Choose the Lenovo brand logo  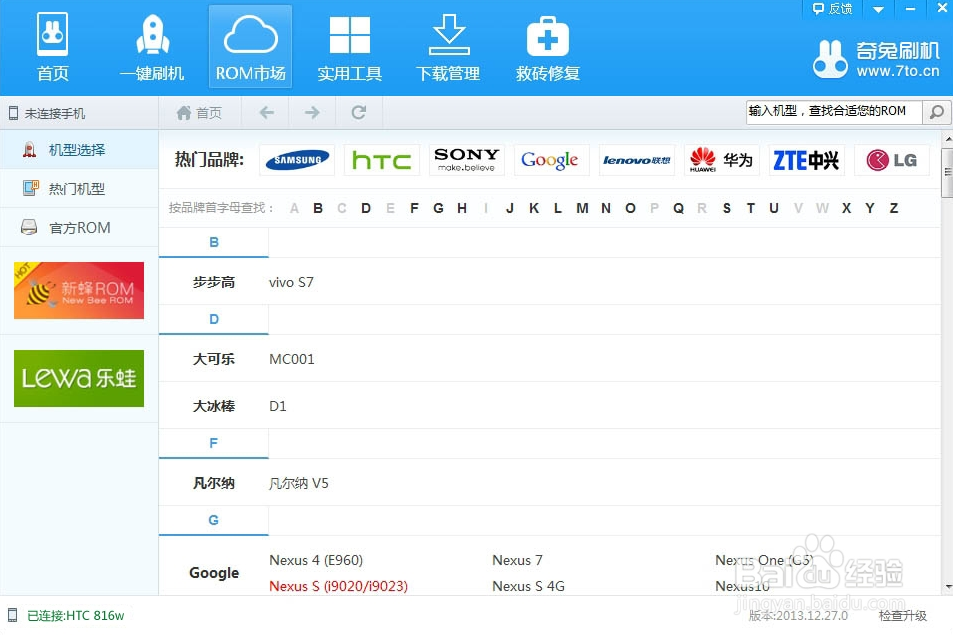click(637, 160)
